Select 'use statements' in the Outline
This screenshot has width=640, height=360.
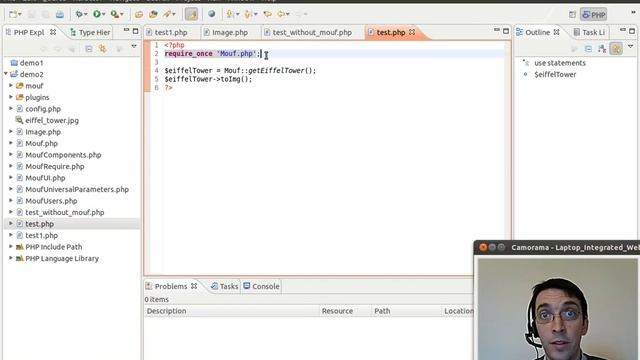point(560,63)
